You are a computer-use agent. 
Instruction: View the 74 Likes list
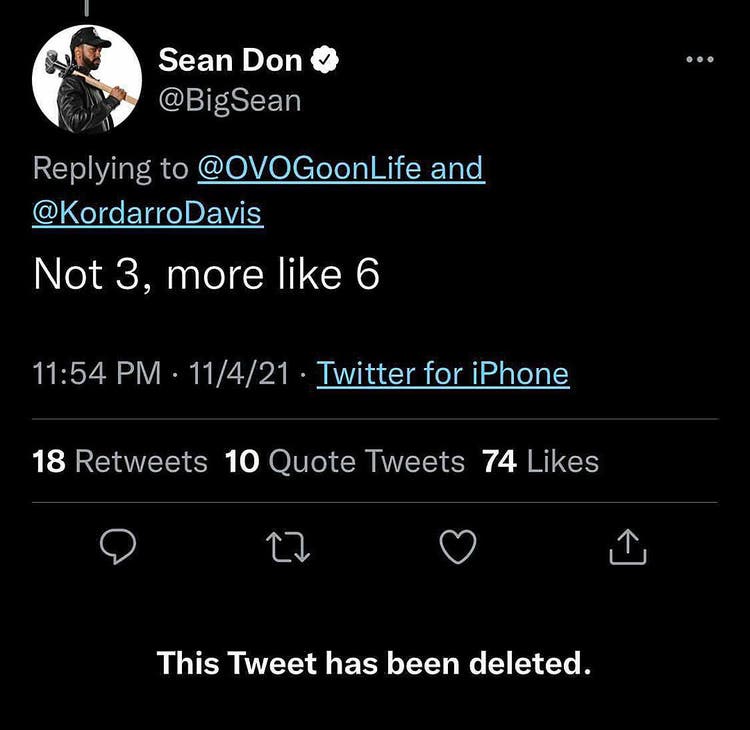point(540,462)
